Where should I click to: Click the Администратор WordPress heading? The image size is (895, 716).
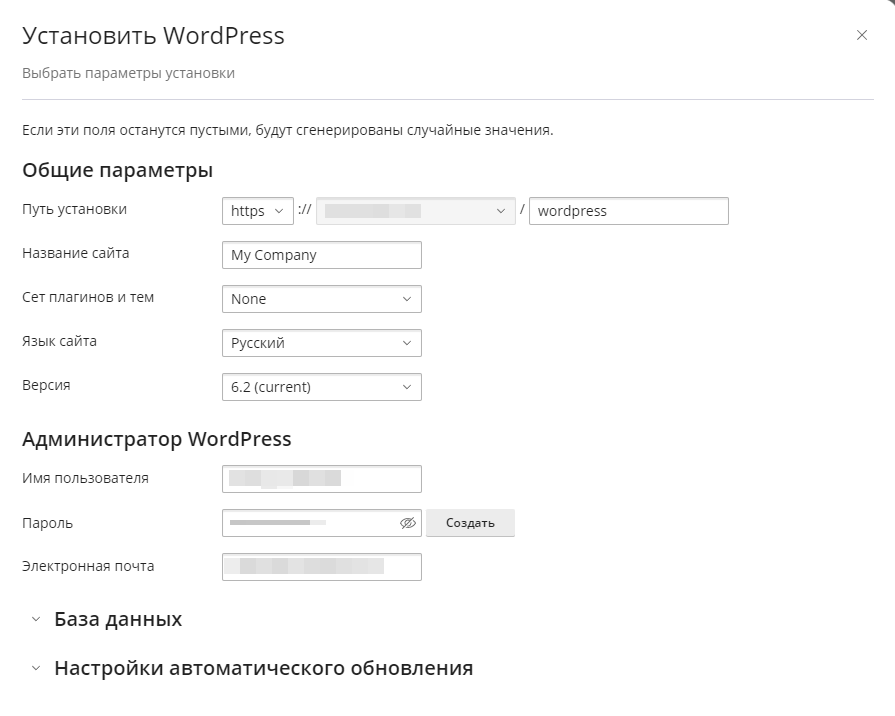tap(157, 439)
